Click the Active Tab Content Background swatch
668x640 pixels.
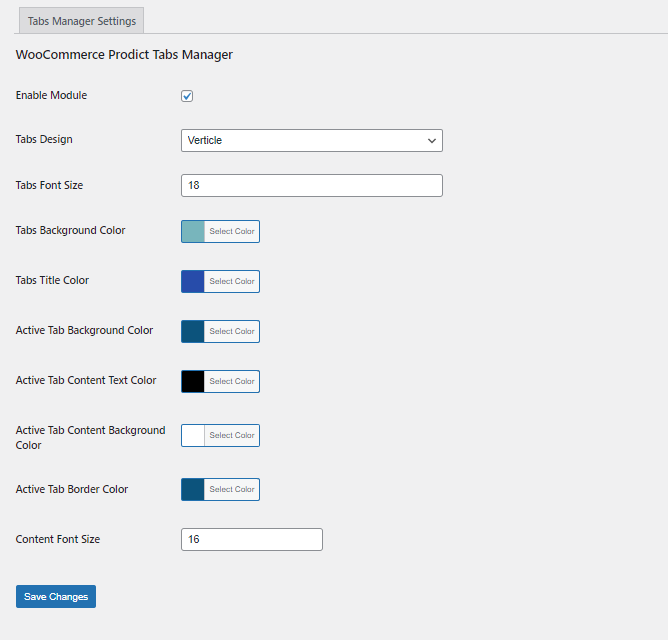tap(193, 435)
